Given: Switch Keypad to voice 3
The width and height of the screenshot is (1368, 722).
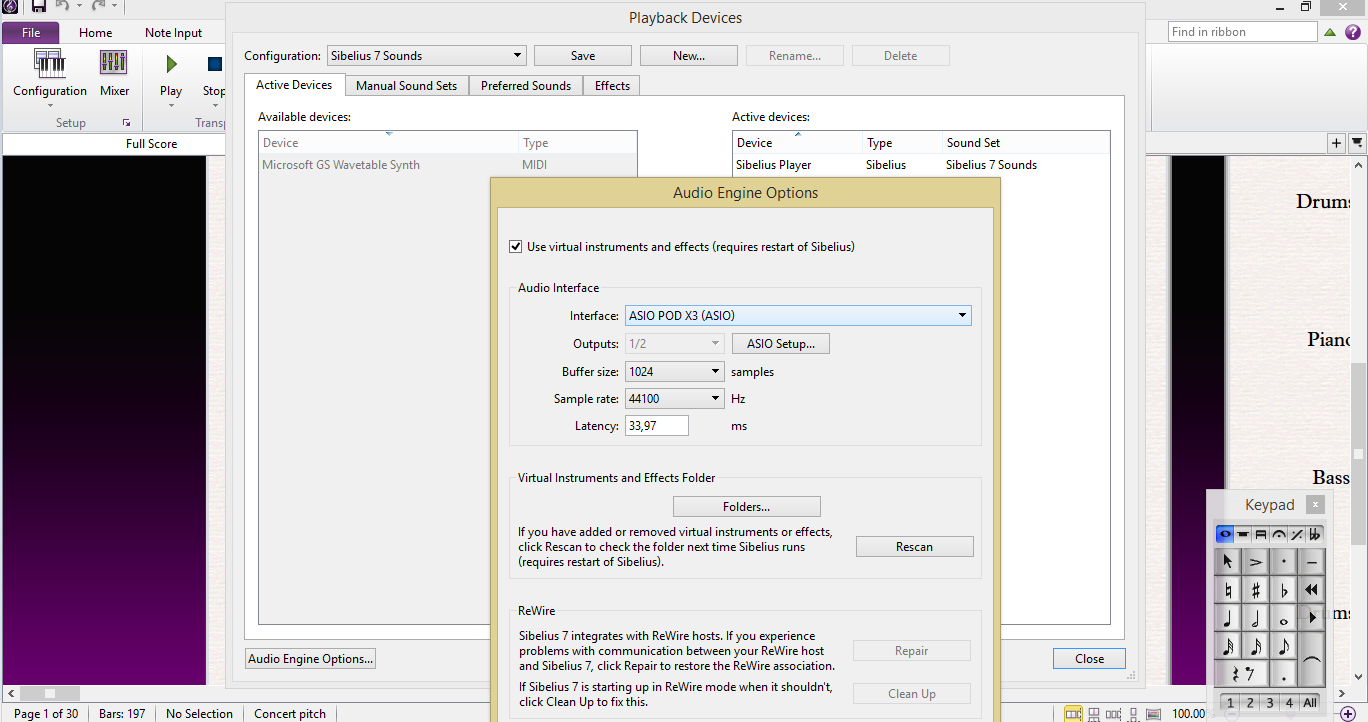Looking at the screenshot, I should 1270,703.
